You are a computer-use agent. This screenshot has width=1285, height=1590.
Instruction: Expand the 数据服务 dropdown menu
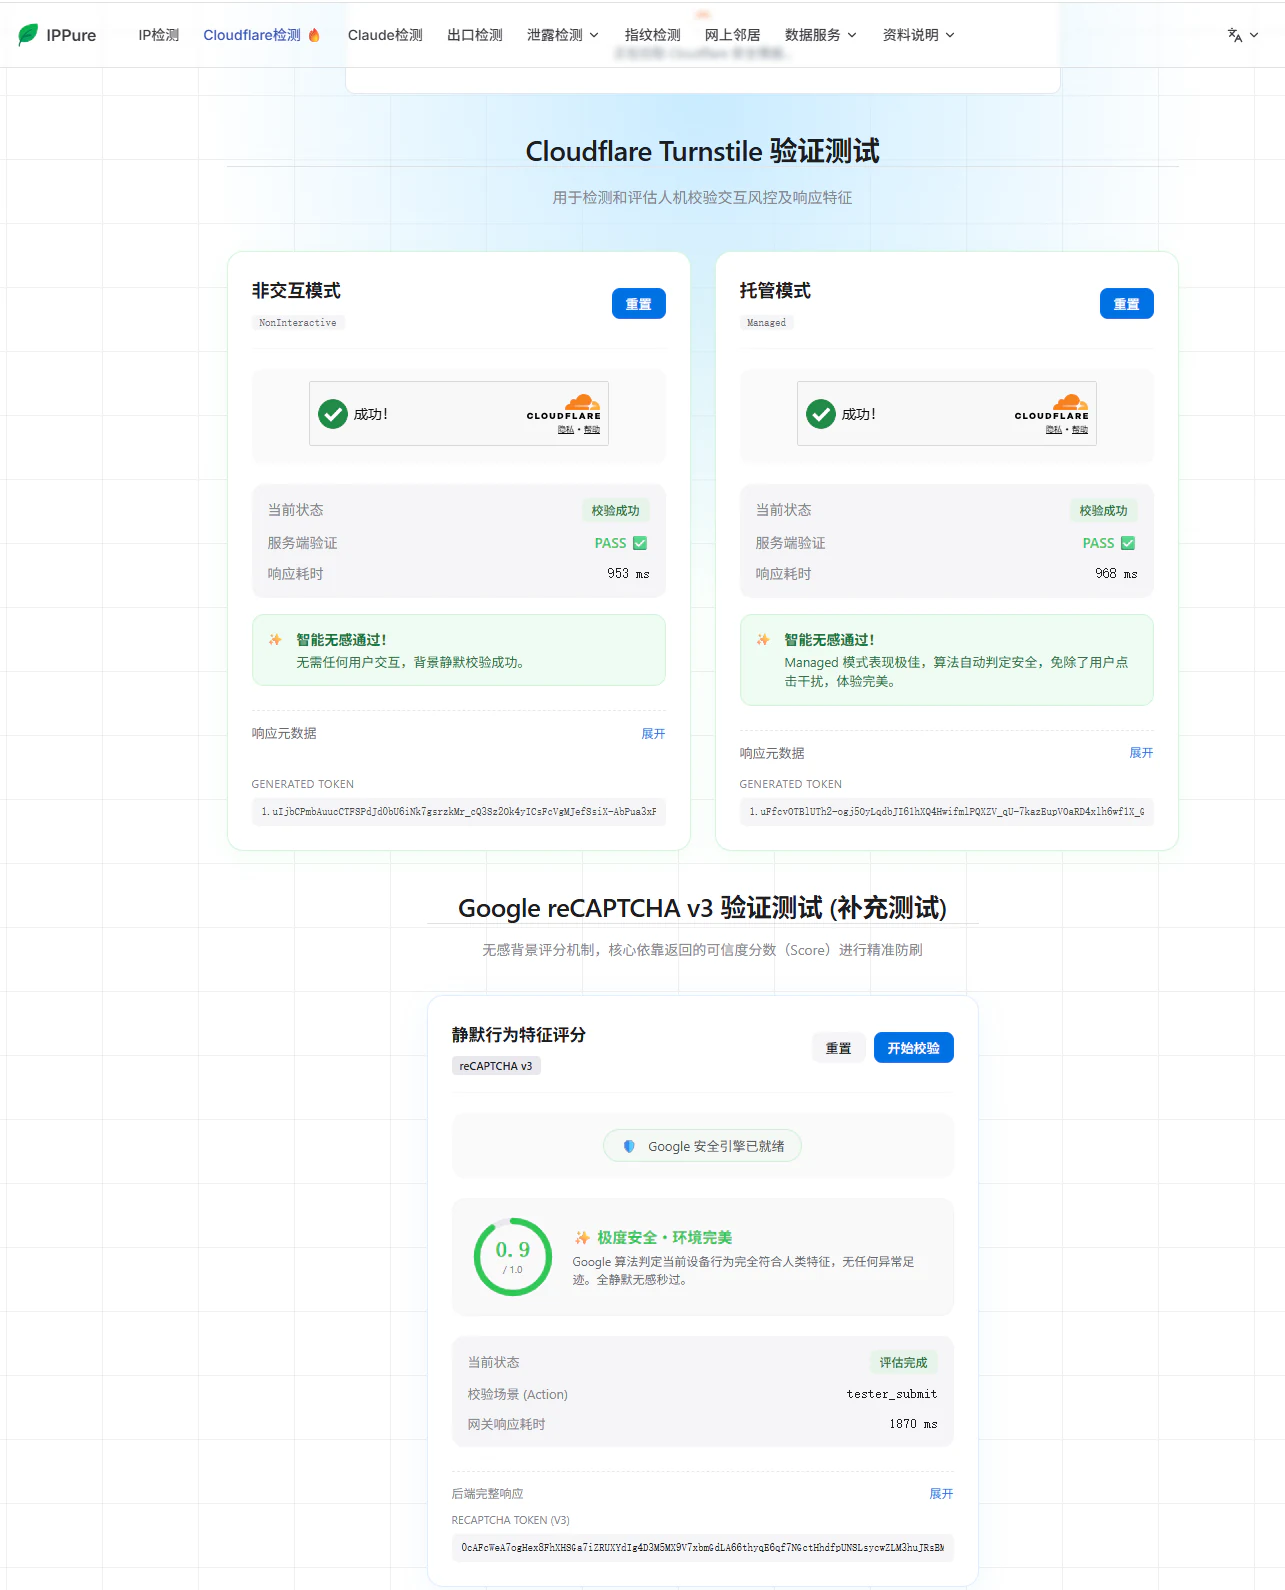click(x=821, y=35)
